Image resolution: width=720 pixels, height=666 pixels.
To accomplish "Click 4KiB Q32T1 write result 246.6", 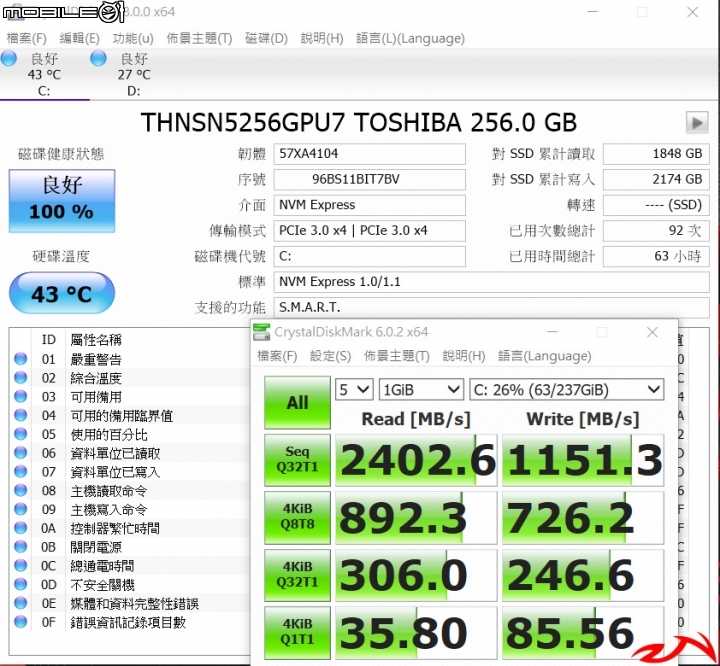I will point(583,575).
